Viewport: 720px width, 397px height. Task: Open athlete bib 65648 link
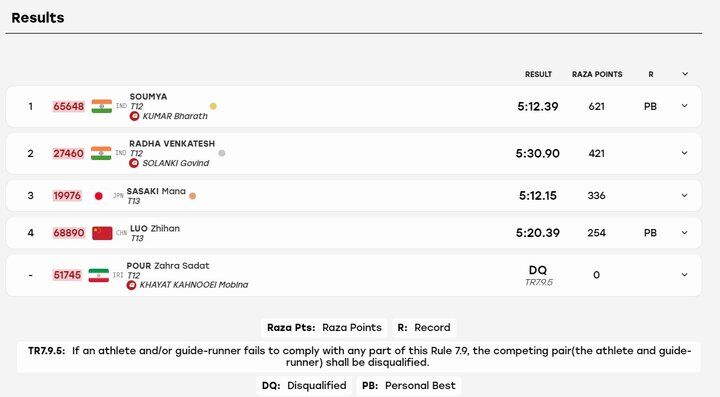(x=68, y=106)
